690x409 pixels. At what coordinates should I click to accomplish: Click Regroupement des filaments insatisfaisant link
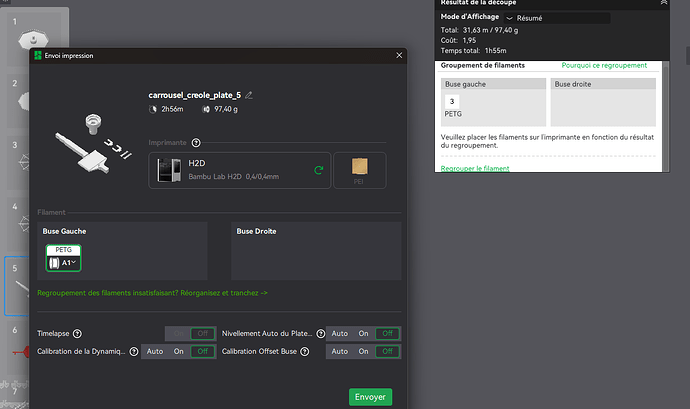pyautogui.click(x=152, y=293)
